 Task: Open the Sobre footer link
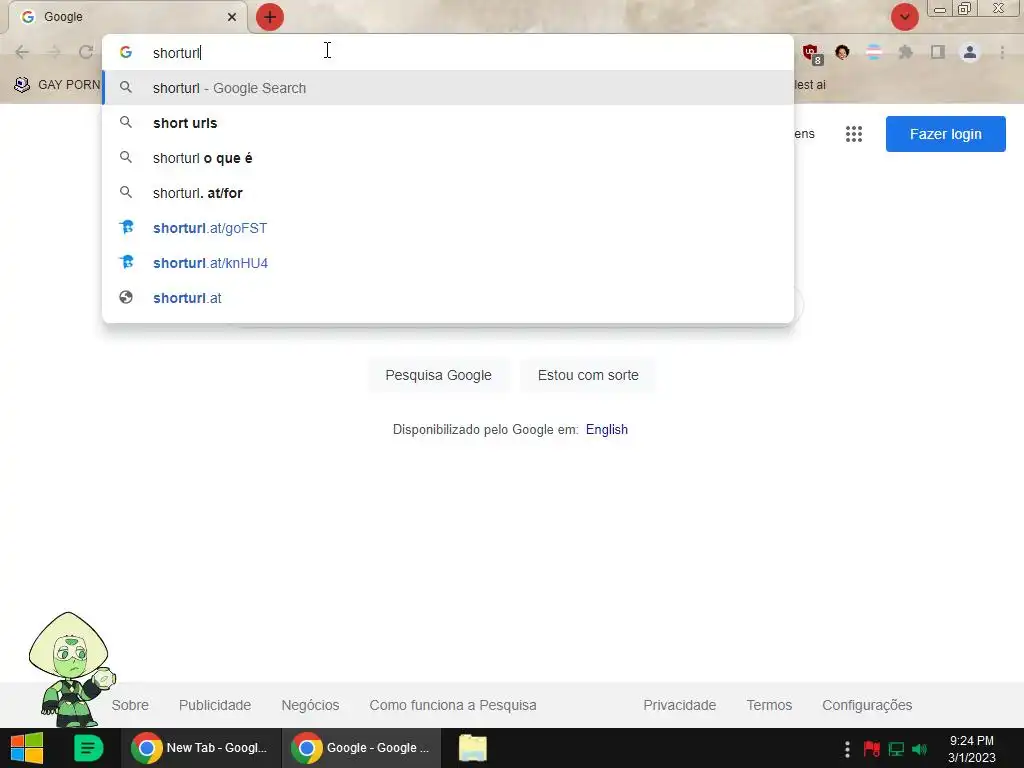(x=130, y=705)
